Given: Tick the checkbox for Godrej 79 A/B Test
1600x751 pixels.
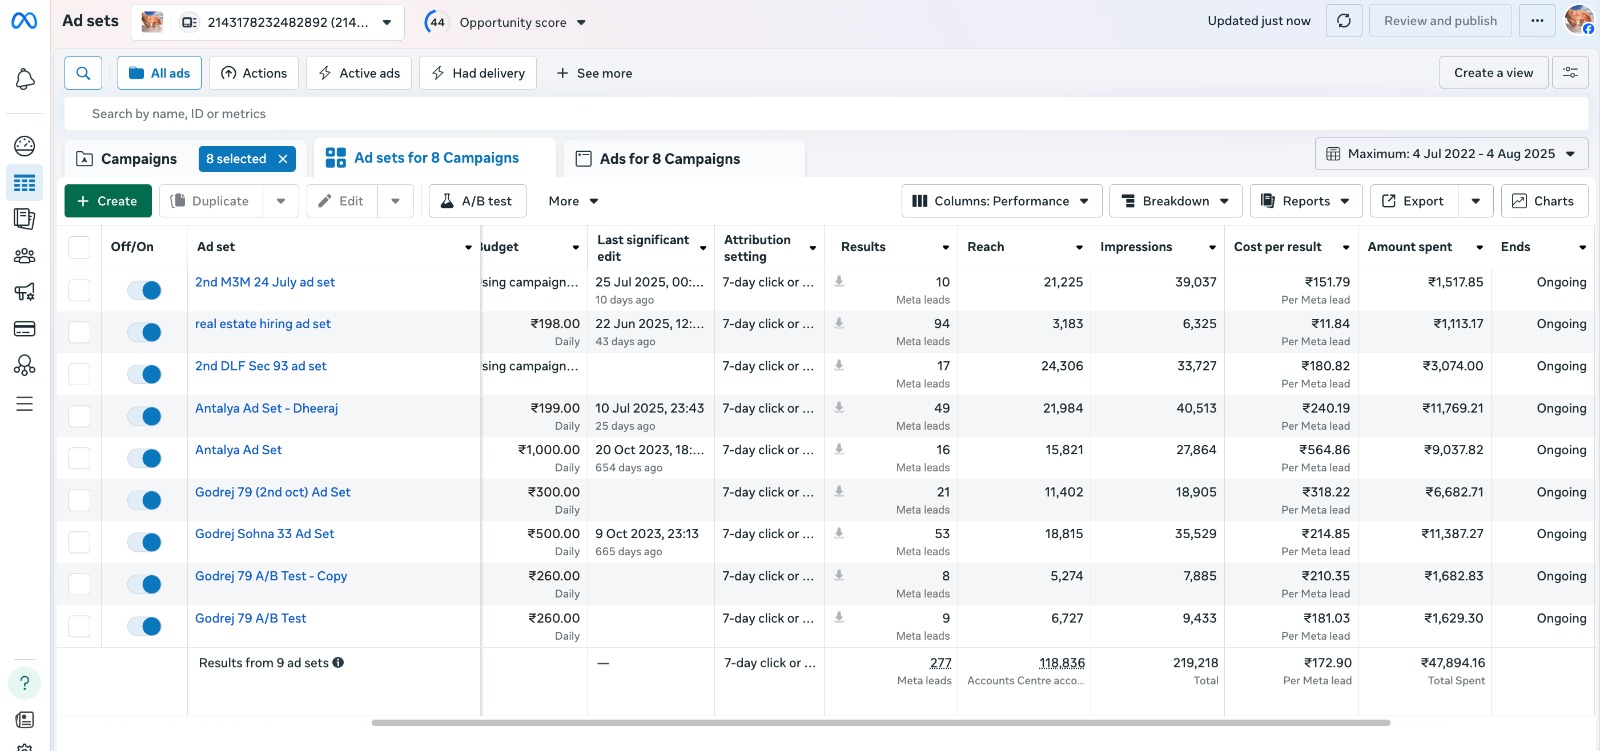Looking at the screenshot, I should click(x=79, y=626).
